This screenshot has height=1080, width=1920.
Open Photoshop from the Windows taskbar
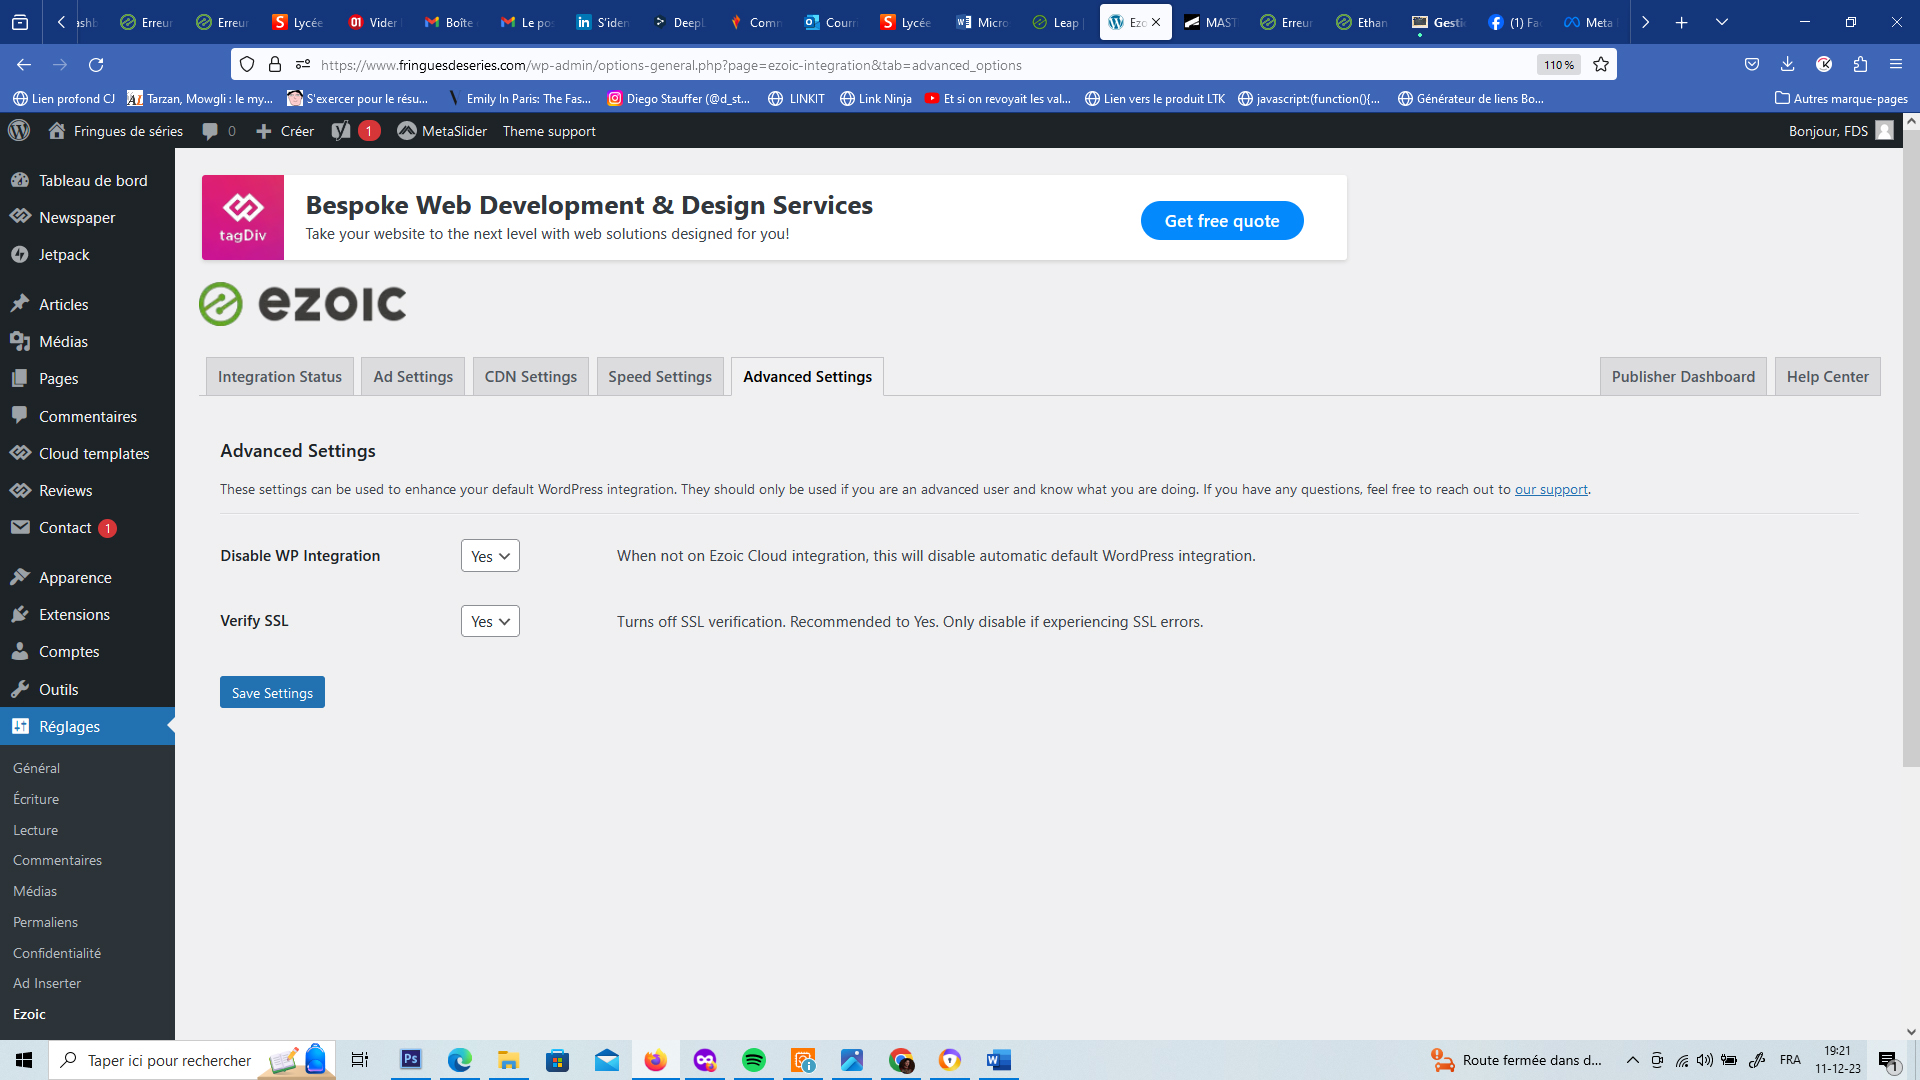coord(411,1060)
